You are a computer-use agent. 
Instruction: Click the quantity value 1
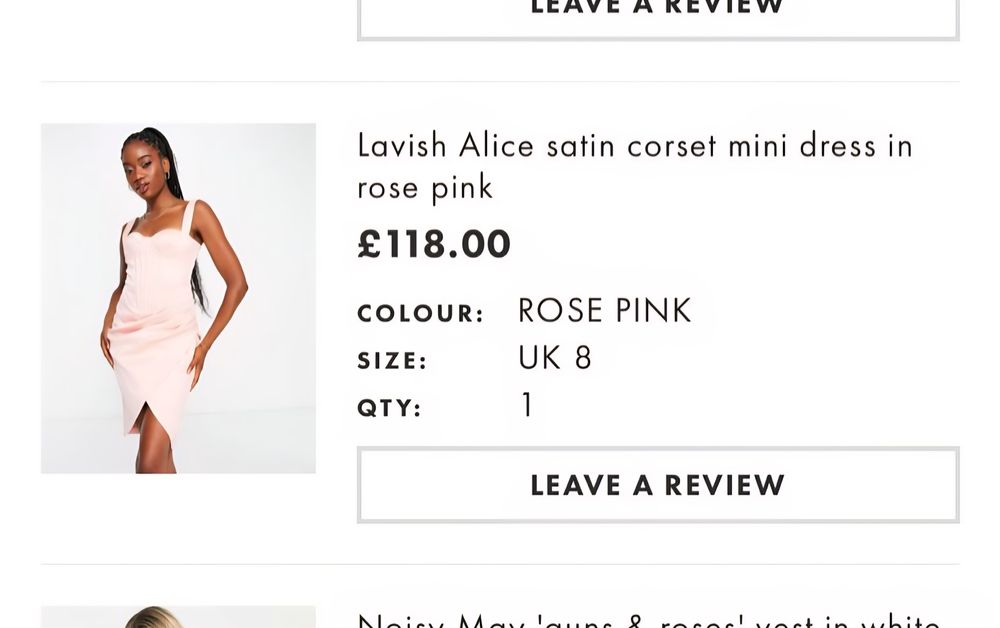point(527,405)
